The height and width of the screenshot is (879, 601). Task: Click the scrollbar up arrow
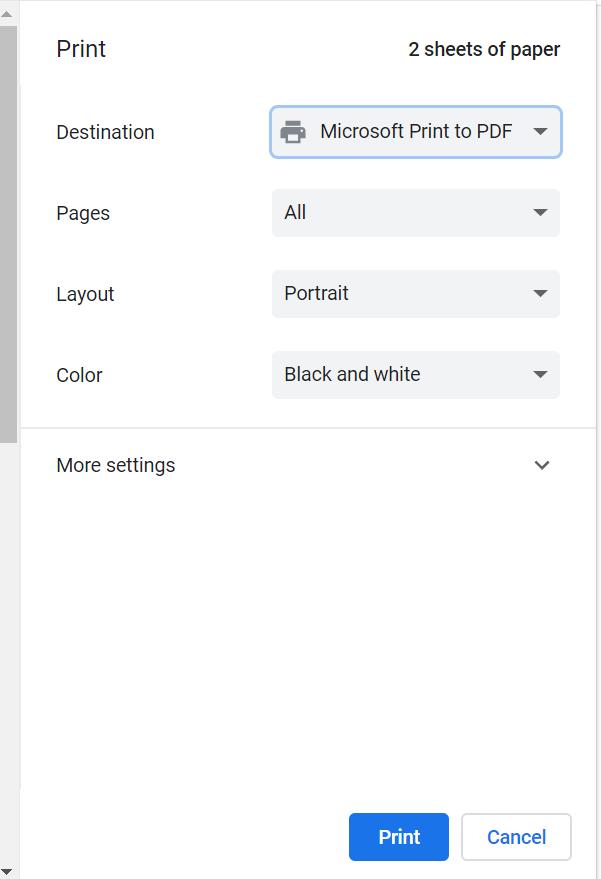[x=8, y=14]
